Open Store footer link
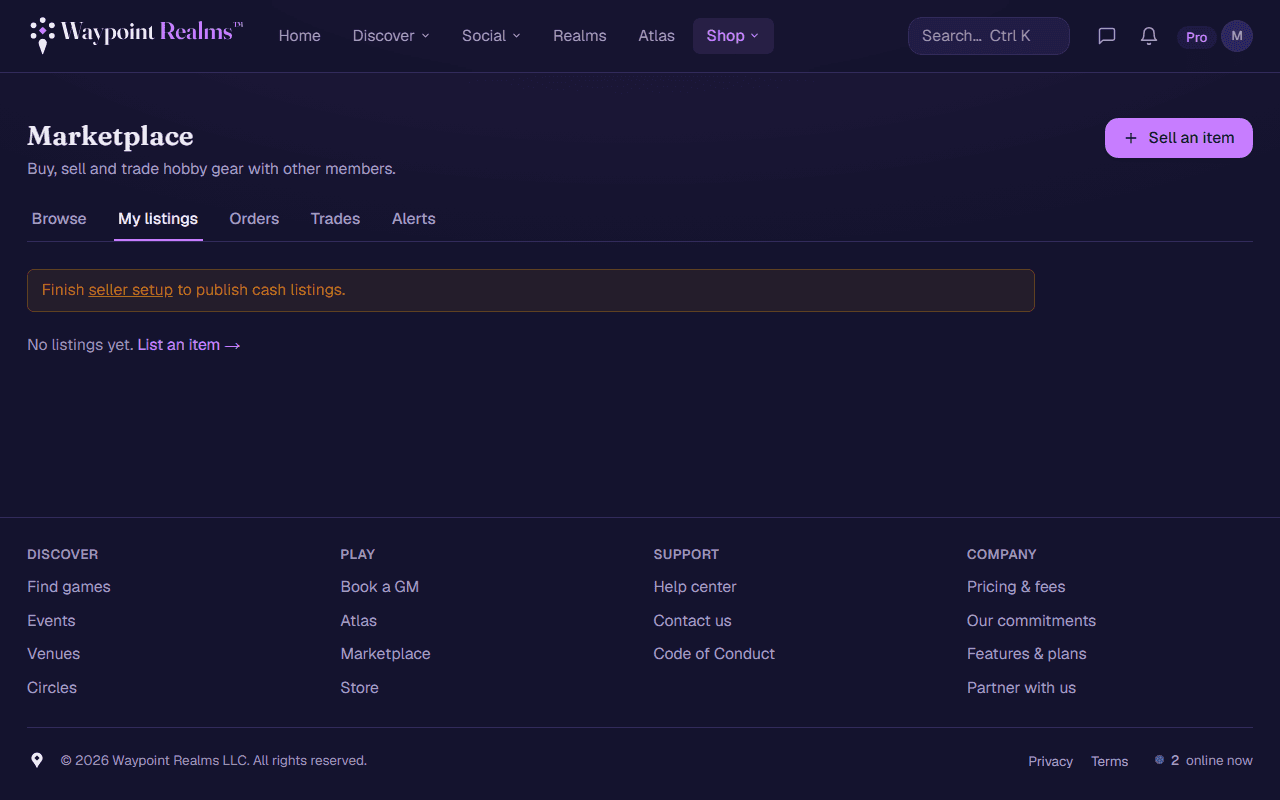Screen dimensions: 1280x800 point(360,688)
